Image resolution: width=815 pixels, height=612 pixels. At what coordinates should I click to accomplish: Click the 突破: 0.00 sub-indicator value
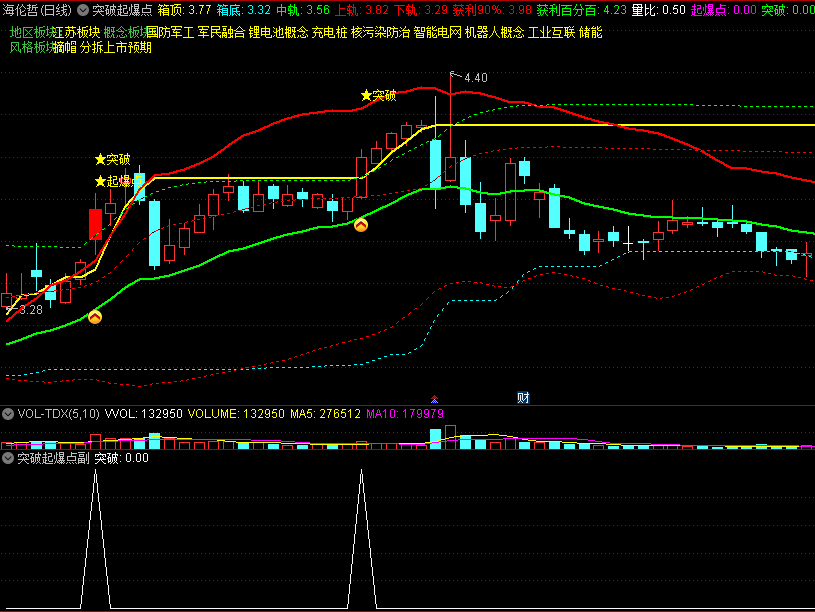click(x=121, y=458)
